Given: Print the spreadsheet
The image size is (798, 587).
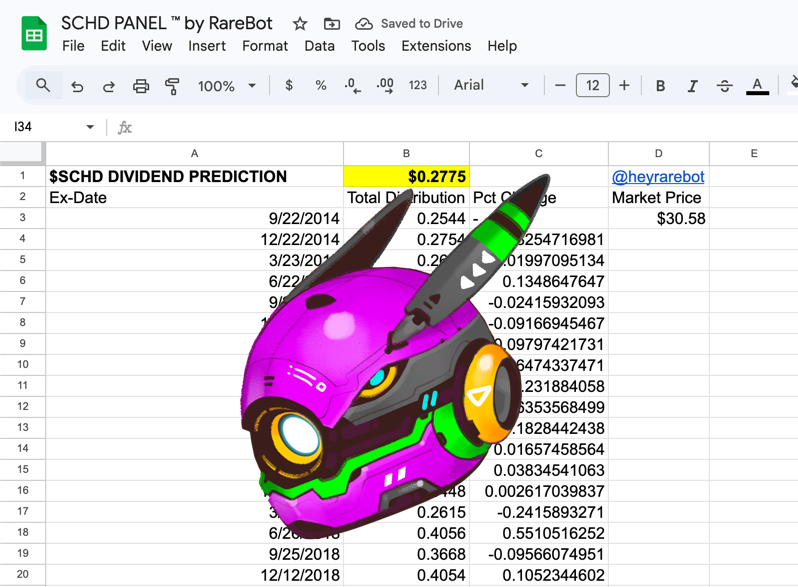Looking at the screenshot, I should [141, 86].
